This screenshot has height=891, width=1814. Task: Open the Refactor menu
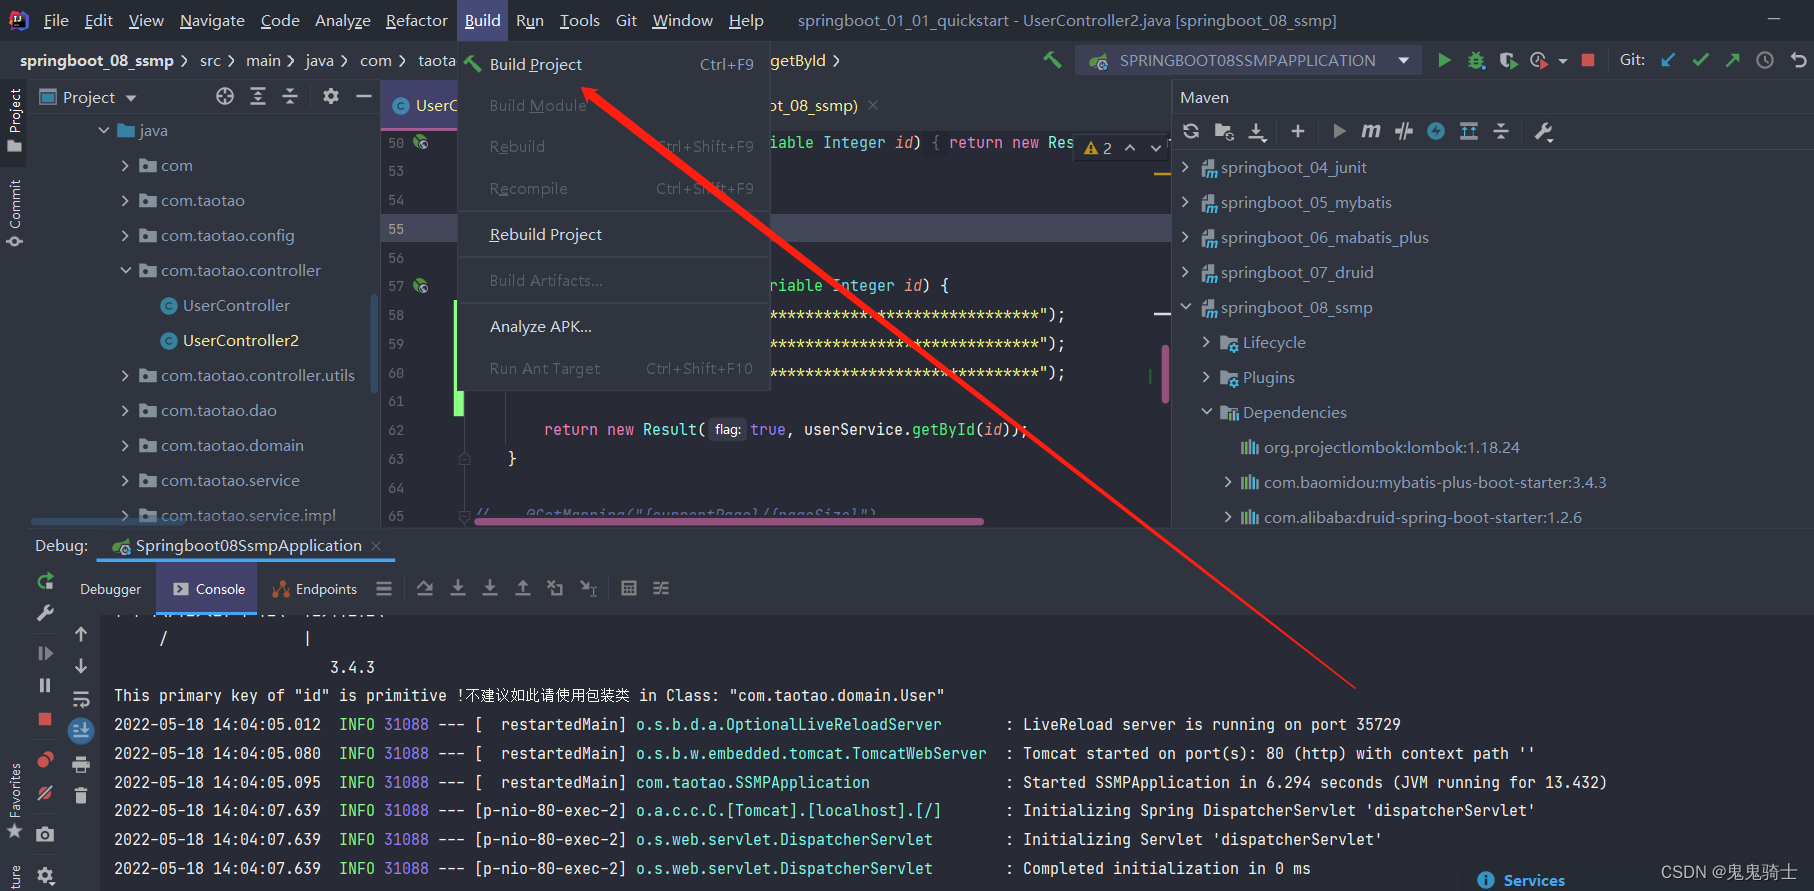pos(416,20)
